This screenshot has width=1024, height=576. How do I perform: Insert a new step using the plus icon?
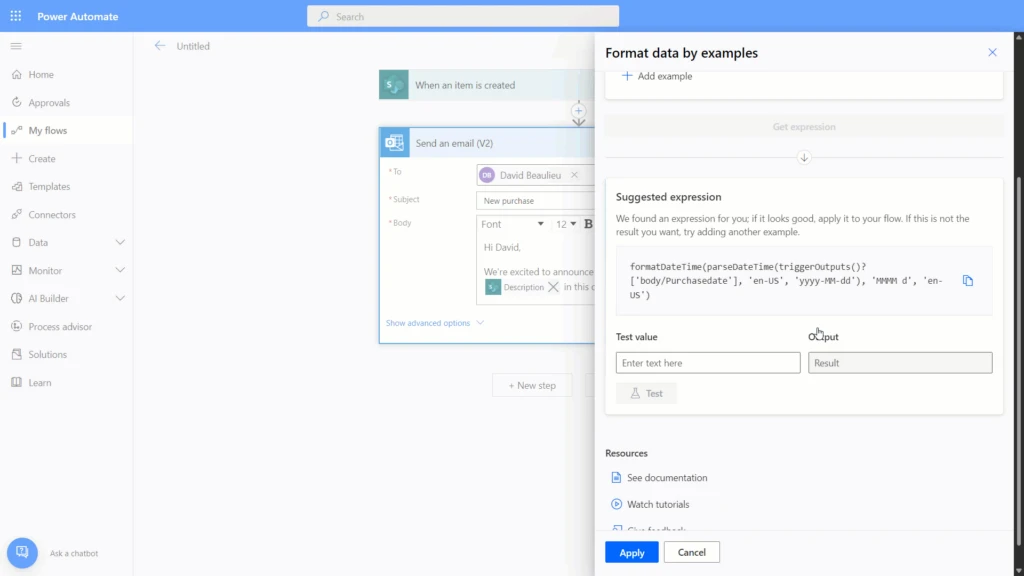point(579,112)
